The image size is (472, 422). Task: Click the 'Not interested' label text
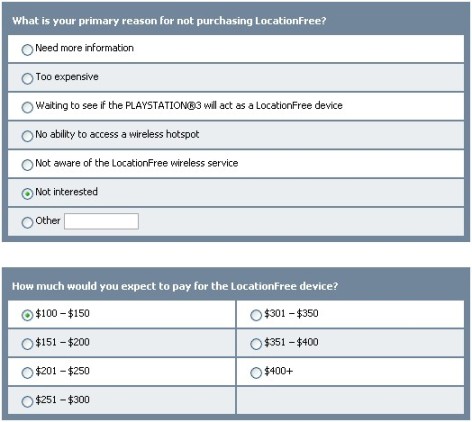67,192
